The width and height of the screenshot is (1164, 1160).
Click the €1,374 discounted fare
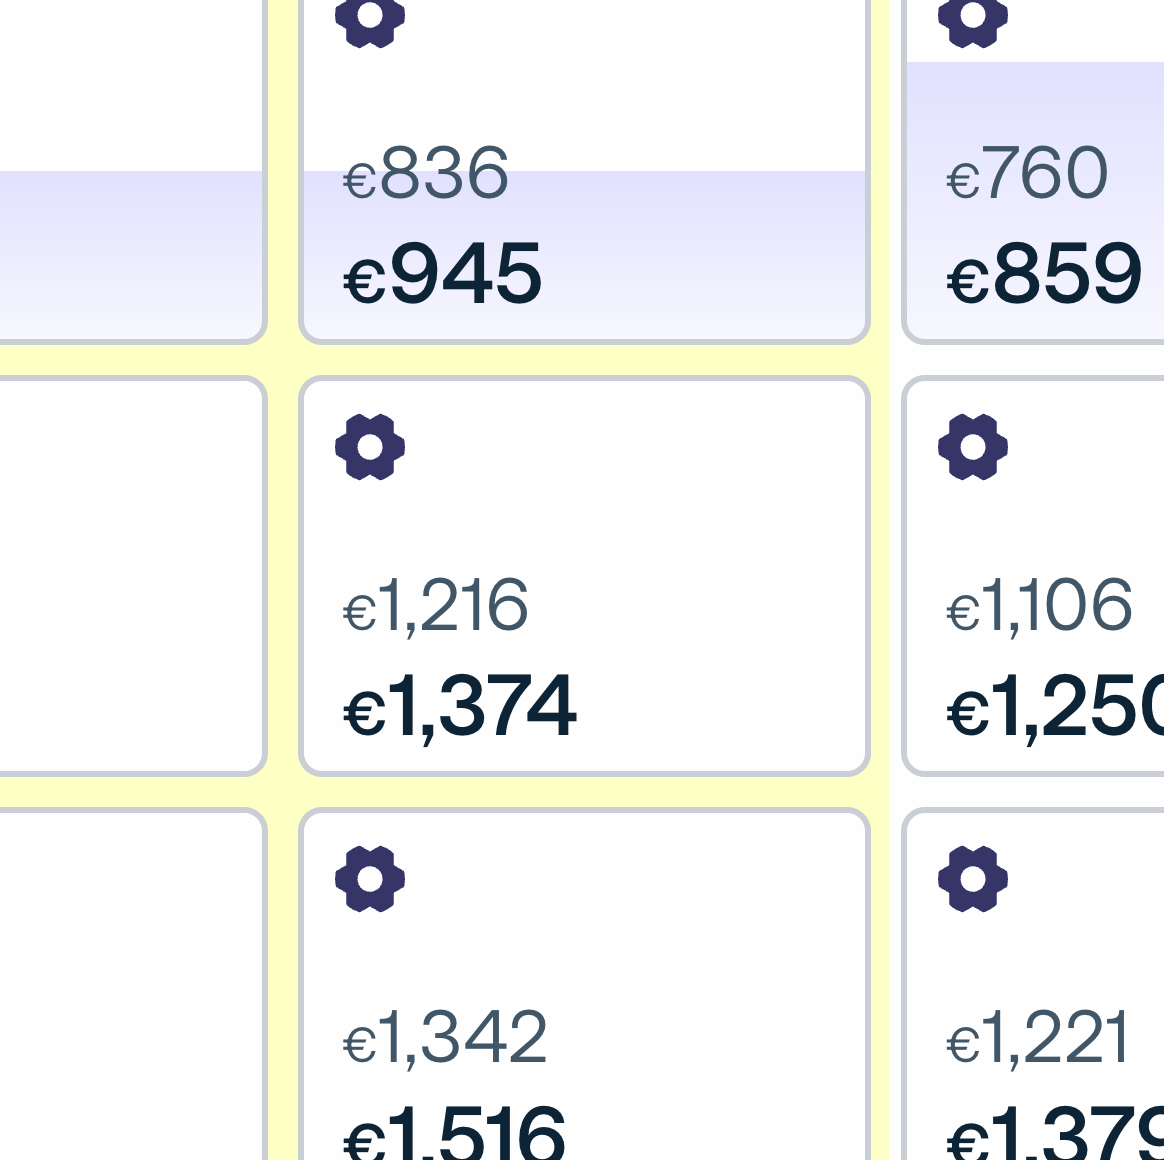click(460, 707)
